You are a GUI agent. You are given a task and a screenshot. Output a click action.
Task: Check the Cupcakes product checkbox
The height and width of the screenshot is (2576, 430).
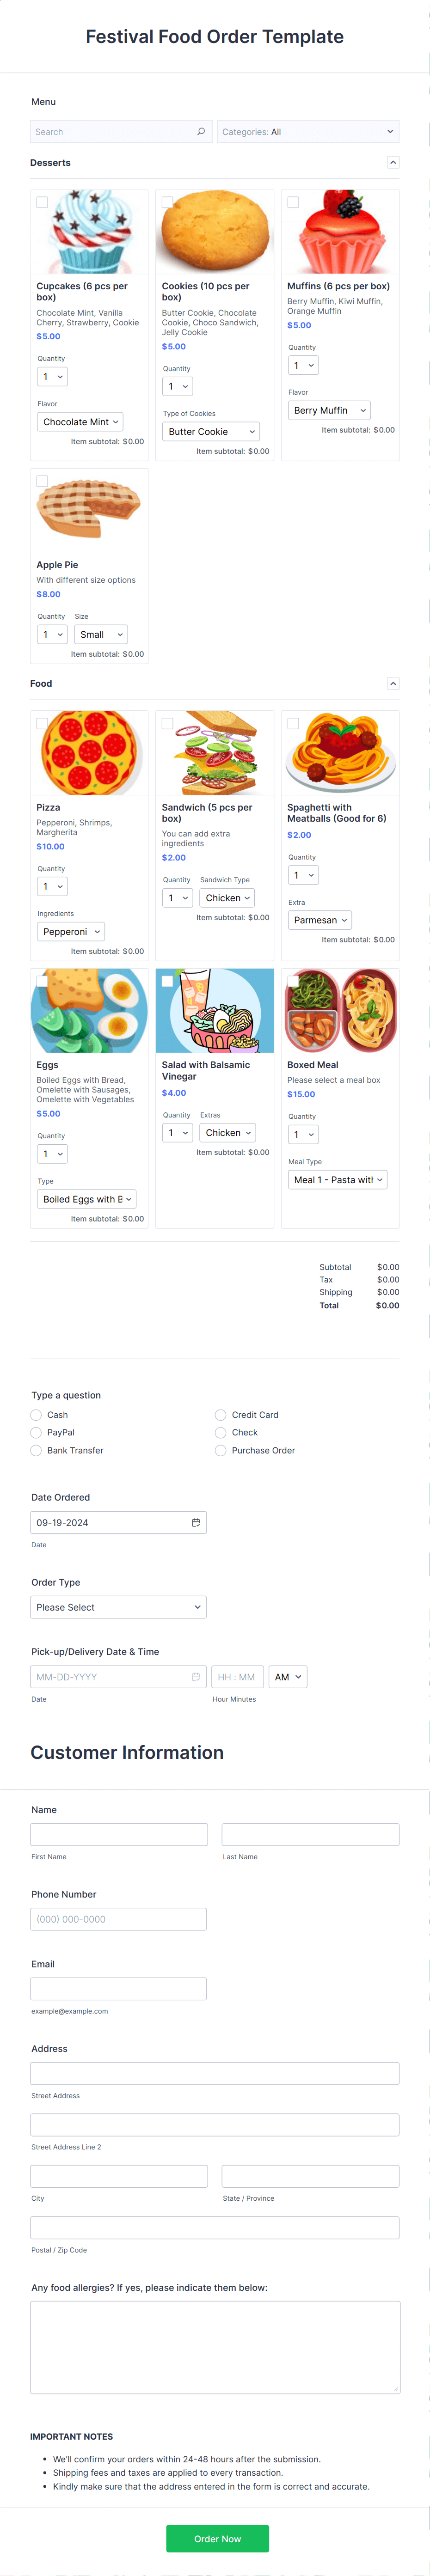pyautogui.click(x=41, y=202)
